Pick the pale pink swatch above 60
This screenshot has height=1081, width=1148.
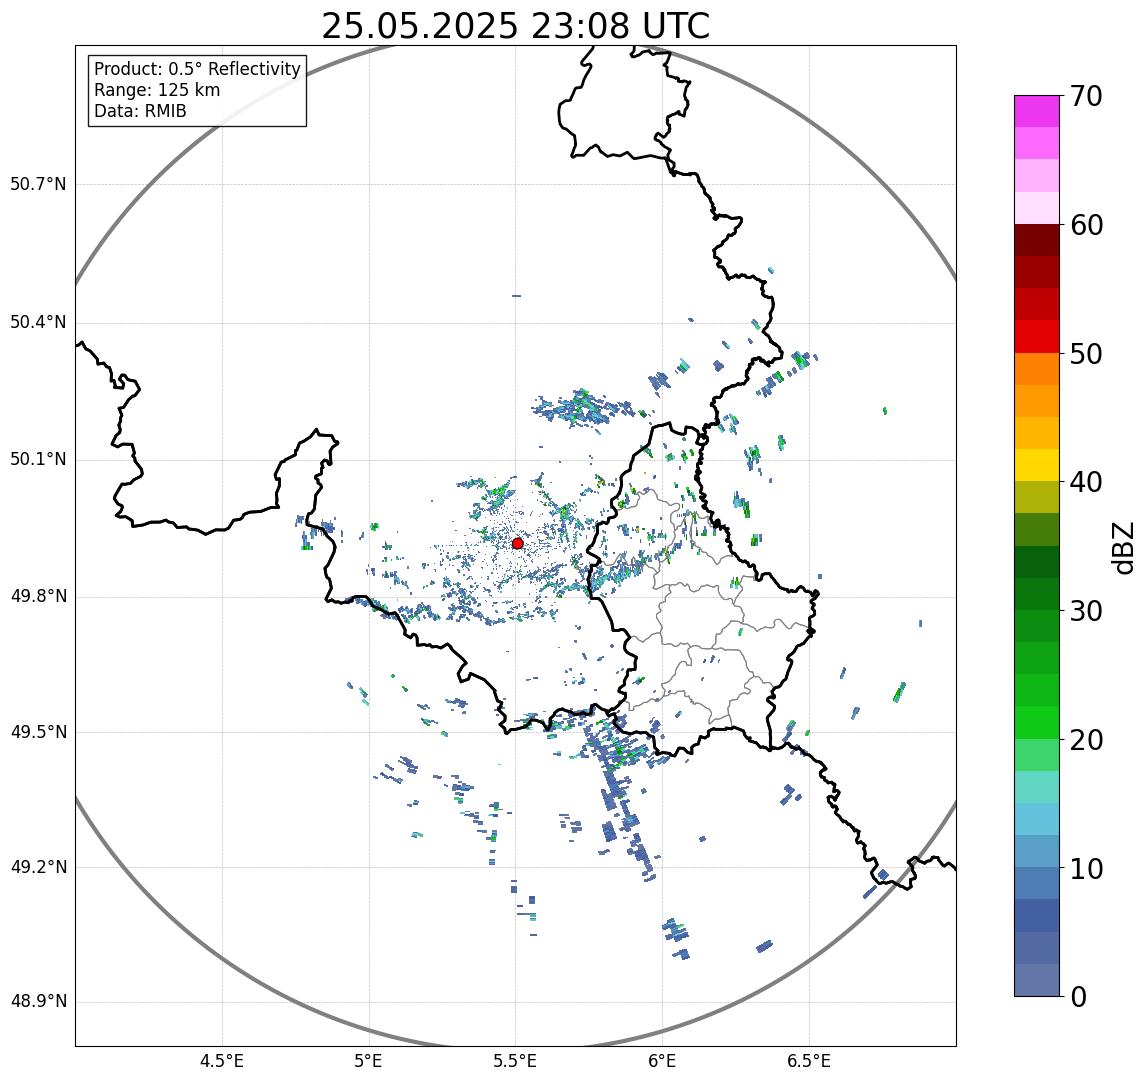click(x=1037, y=208)
